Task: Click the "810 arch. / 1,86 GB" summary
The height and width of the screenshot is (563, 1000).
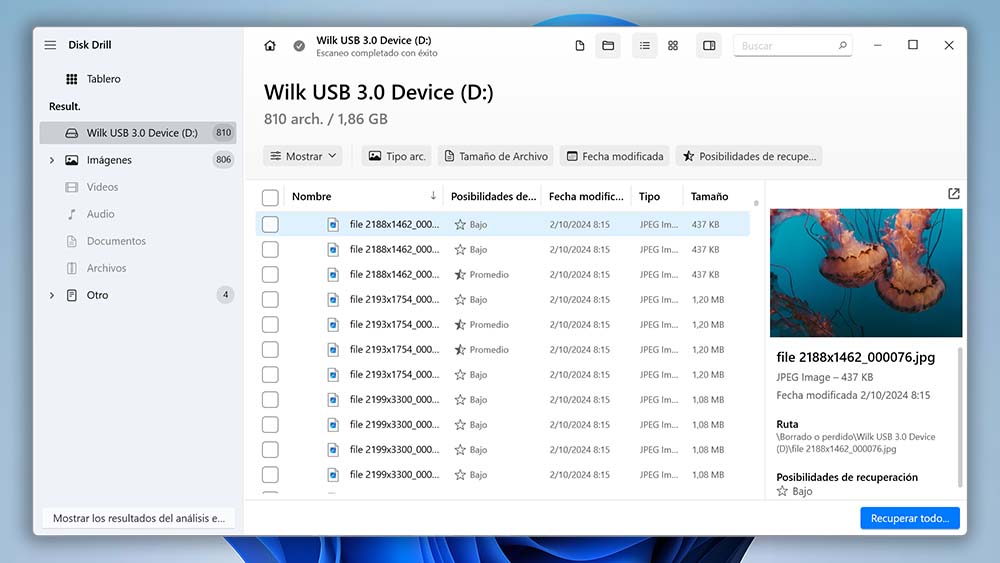Action: tap(326, 119)
